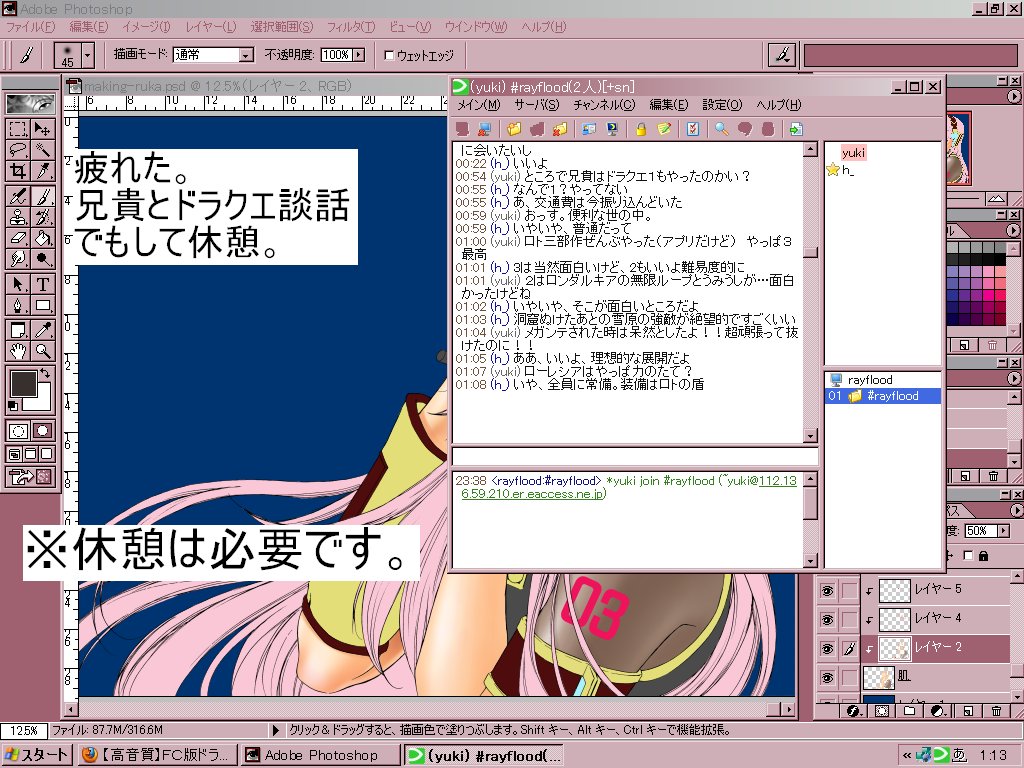Open Photoshop レイヤー menu
Viewport: 1024px width, 768px height.
[x=210, y=27]
